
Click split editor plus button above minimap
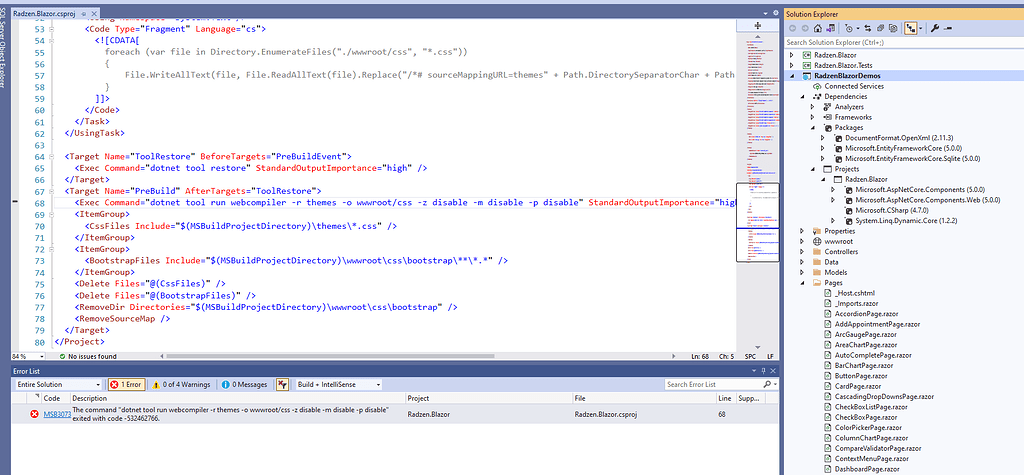pos(758,25)
